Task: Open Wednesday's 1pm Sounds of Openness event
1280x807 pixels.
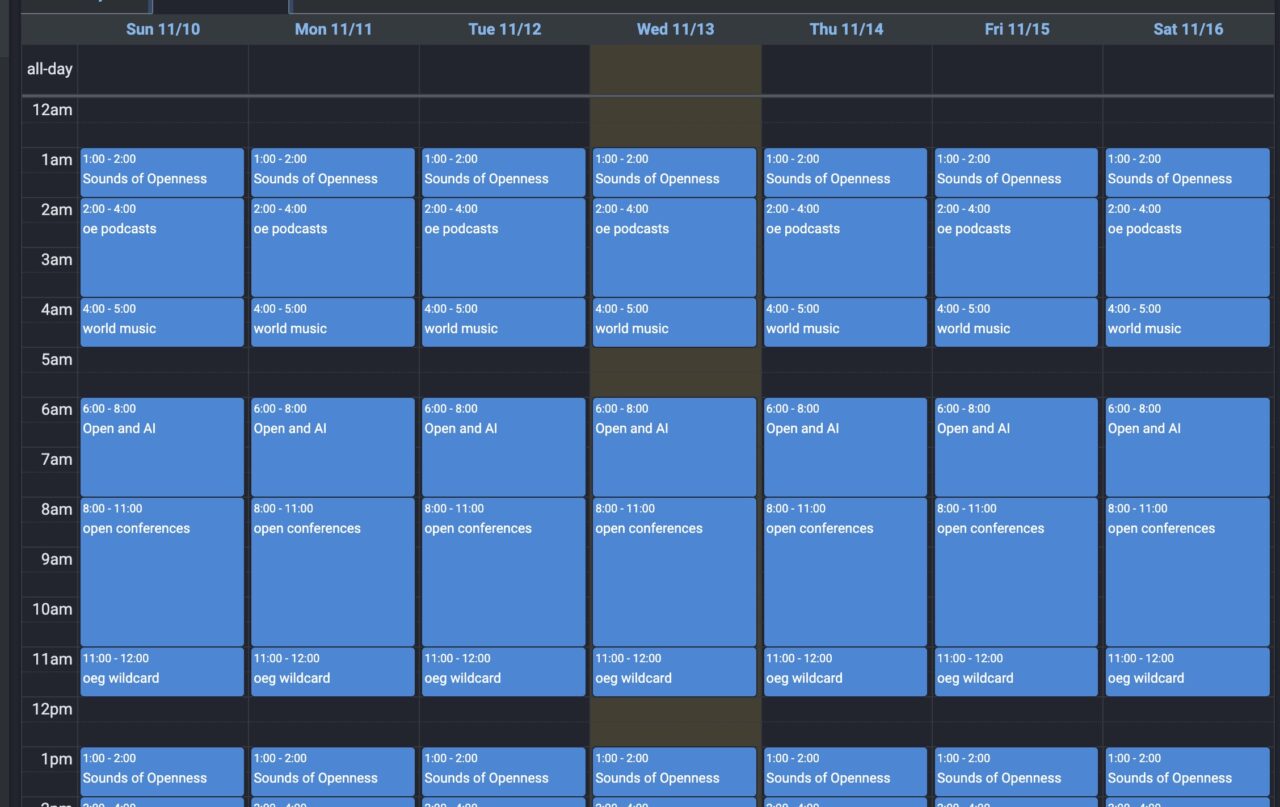Action: pyautogui.click(x=675, y=772)
